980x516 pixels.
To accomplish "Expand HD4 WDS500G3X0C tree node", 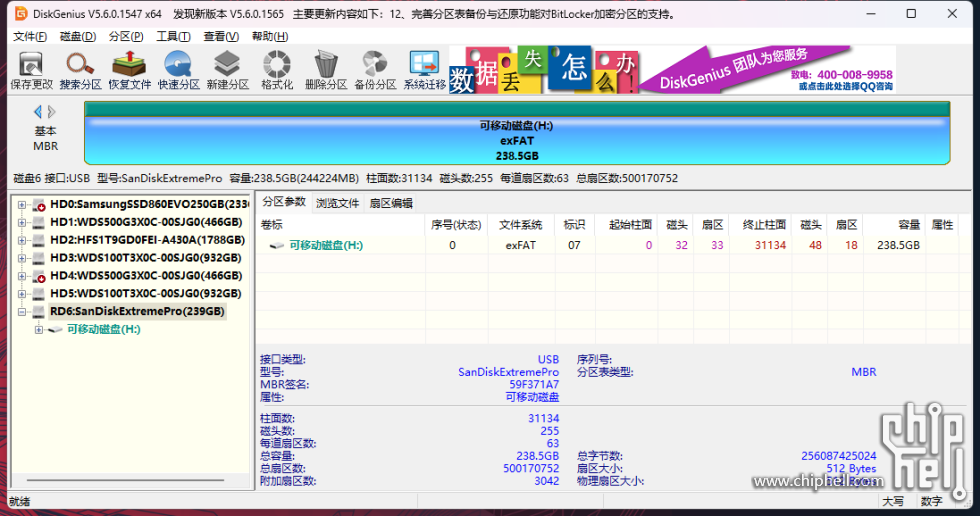I will point(22,276).
